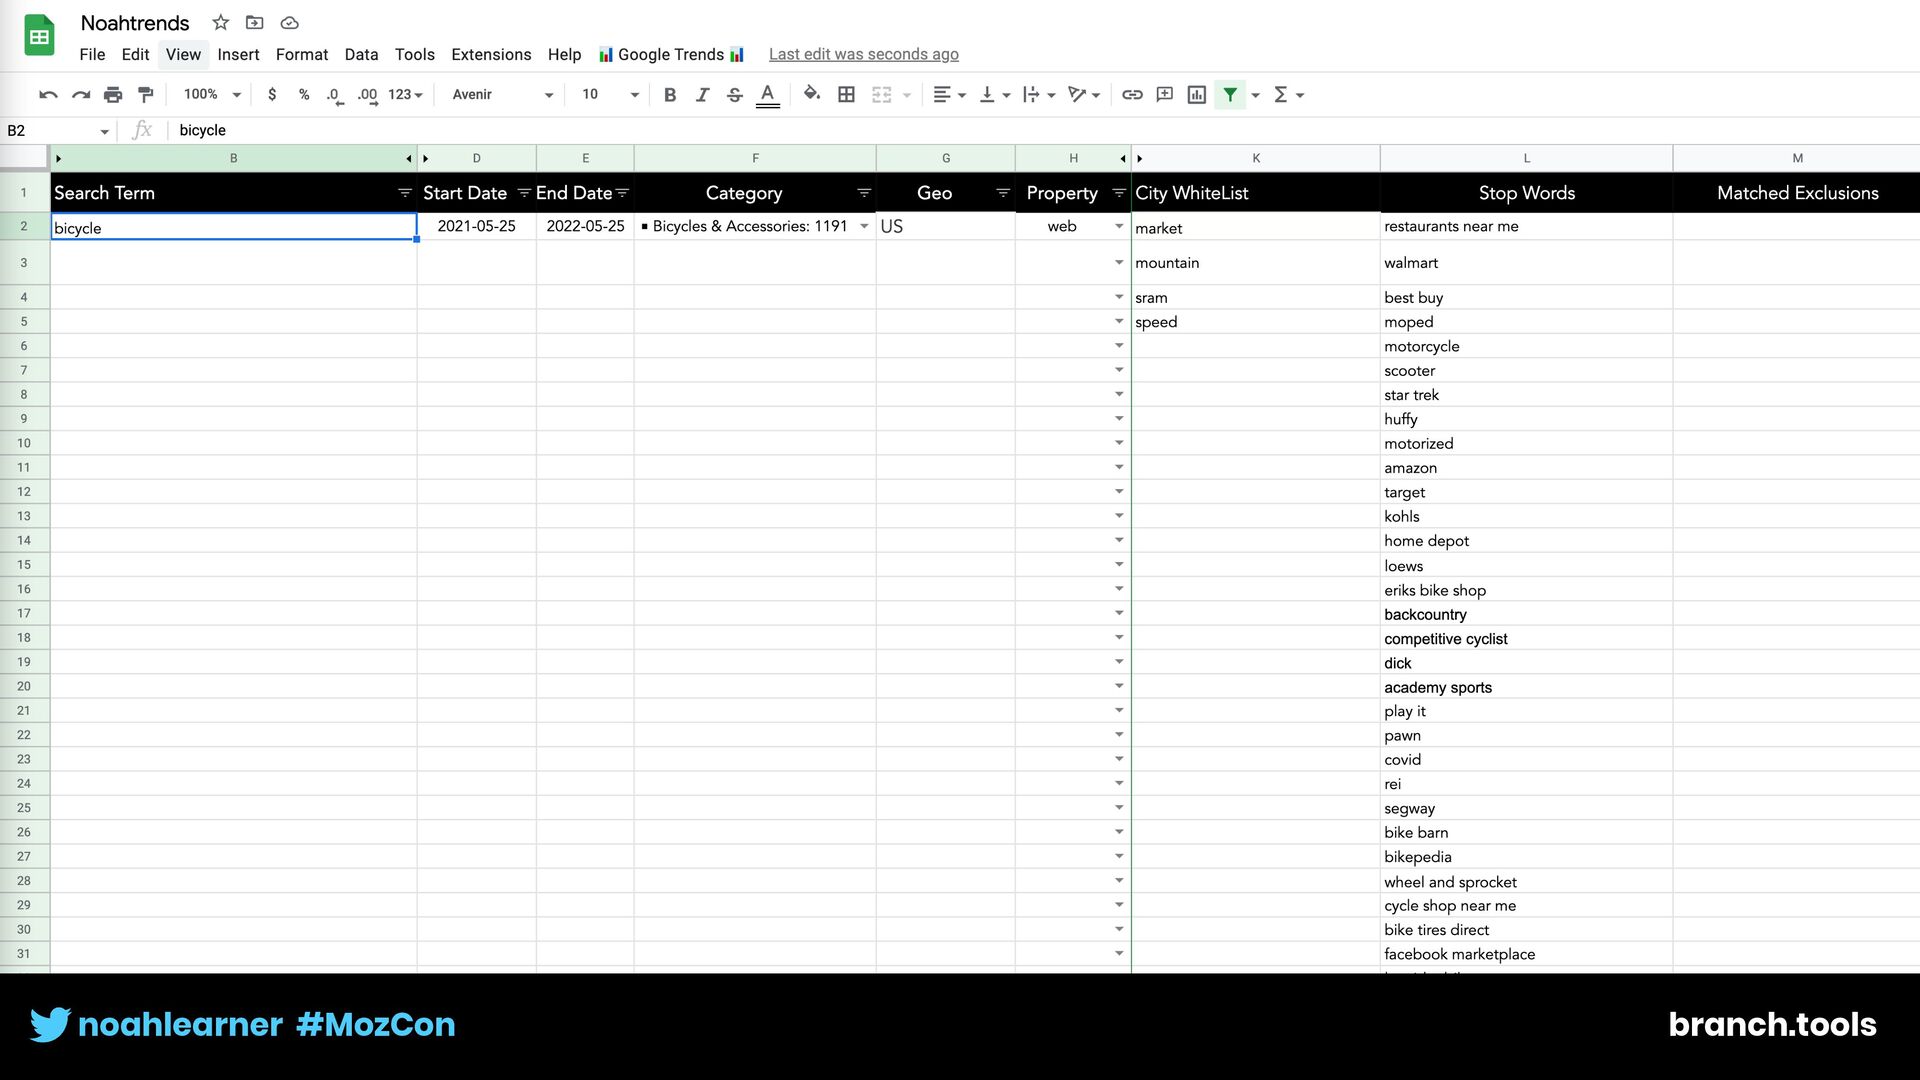Open the Avenir font dropdown

(x=502, y=95)
